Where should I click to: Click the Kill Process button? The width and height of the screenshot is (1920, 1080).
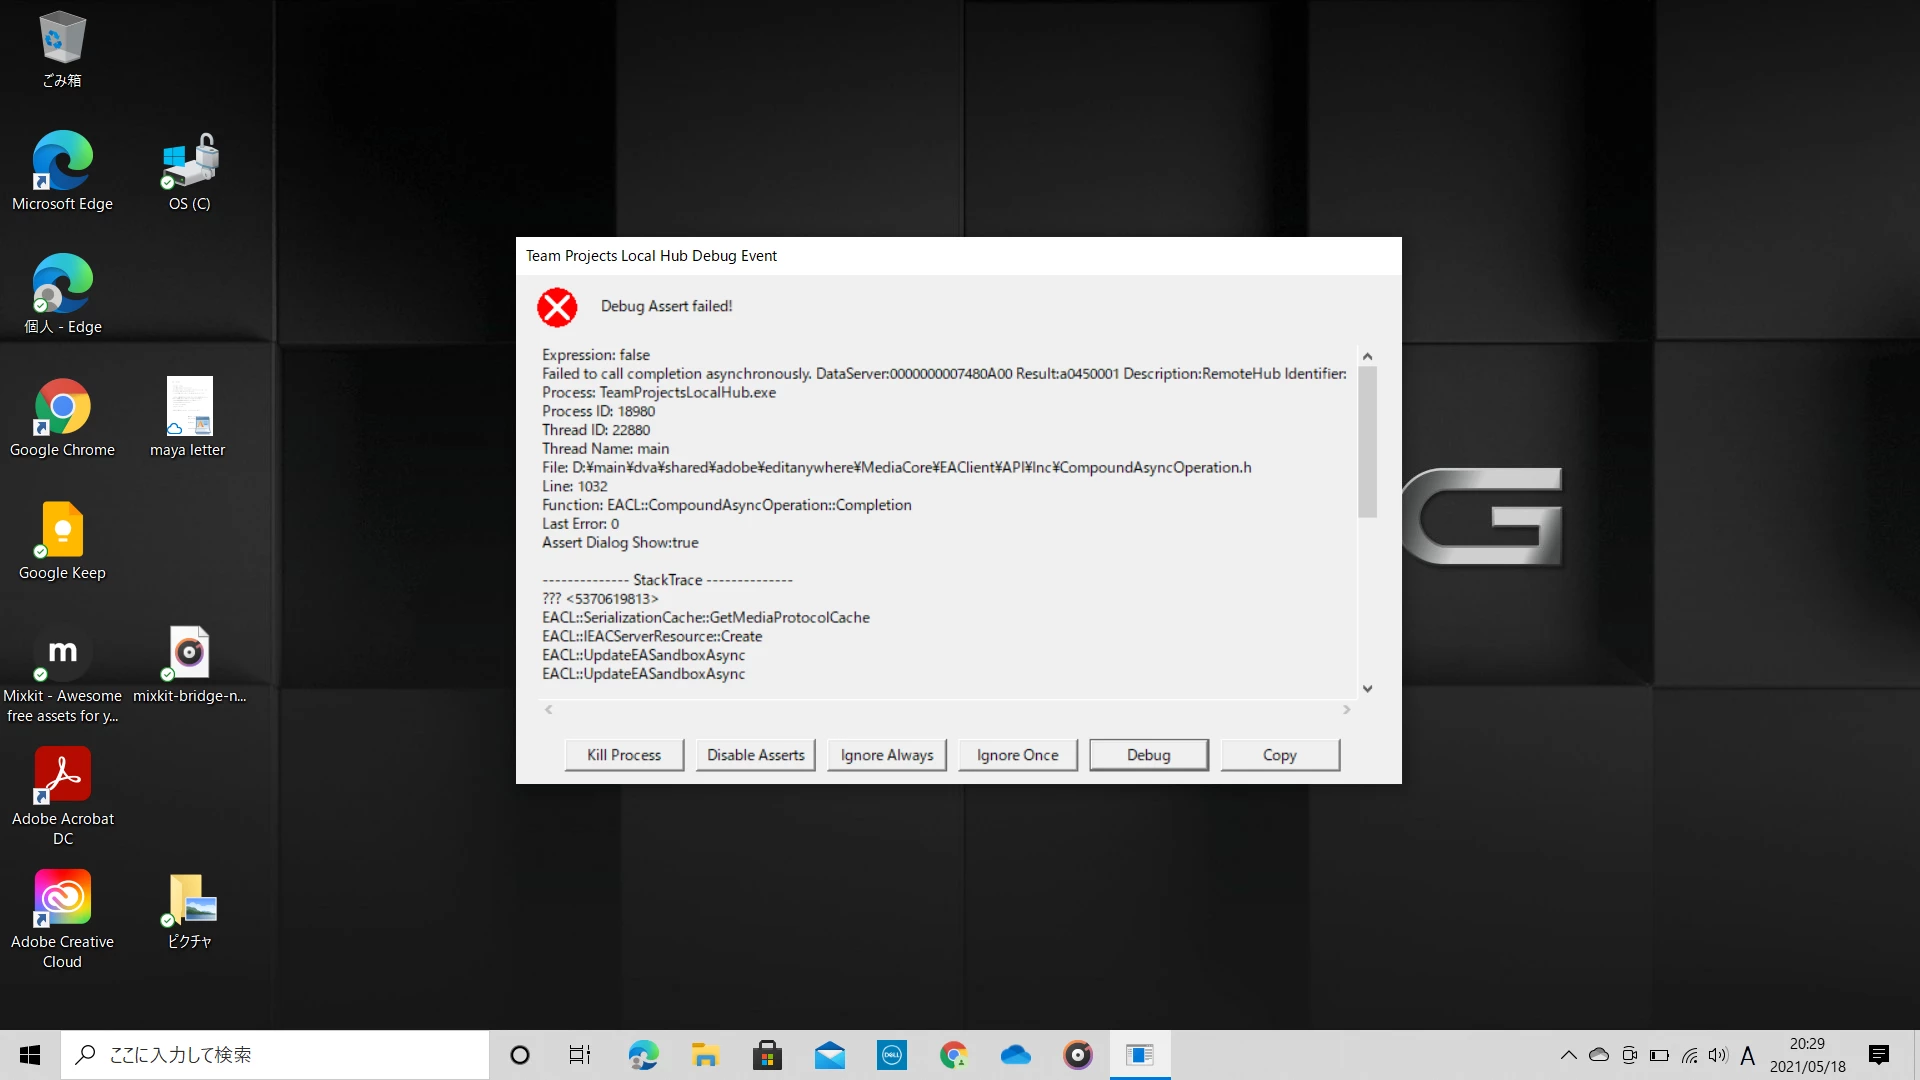click(x=624, y=755)
